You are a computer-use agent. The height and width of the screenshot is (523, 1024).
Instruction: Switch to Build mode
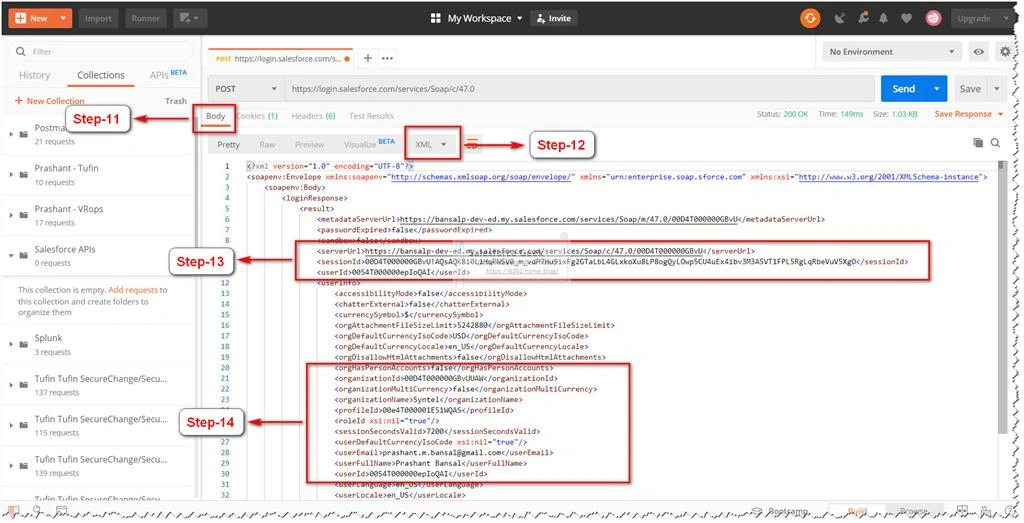point(857,511)
